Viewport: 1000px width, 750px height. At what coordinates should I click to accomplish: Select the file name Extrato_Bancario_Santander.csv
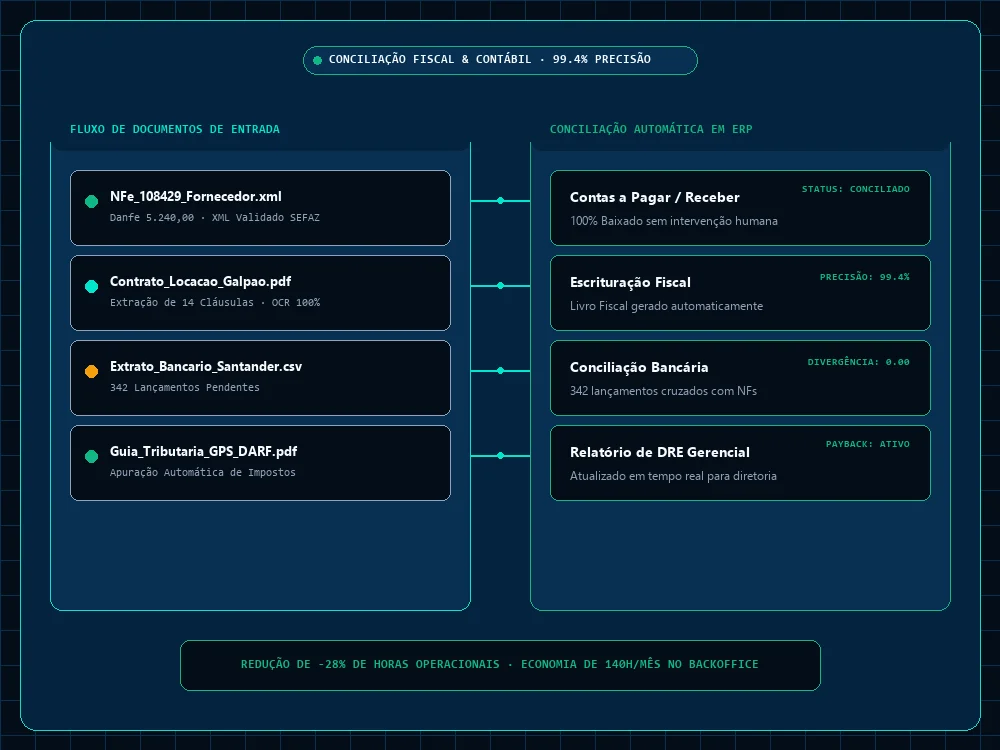coord(206,366)
